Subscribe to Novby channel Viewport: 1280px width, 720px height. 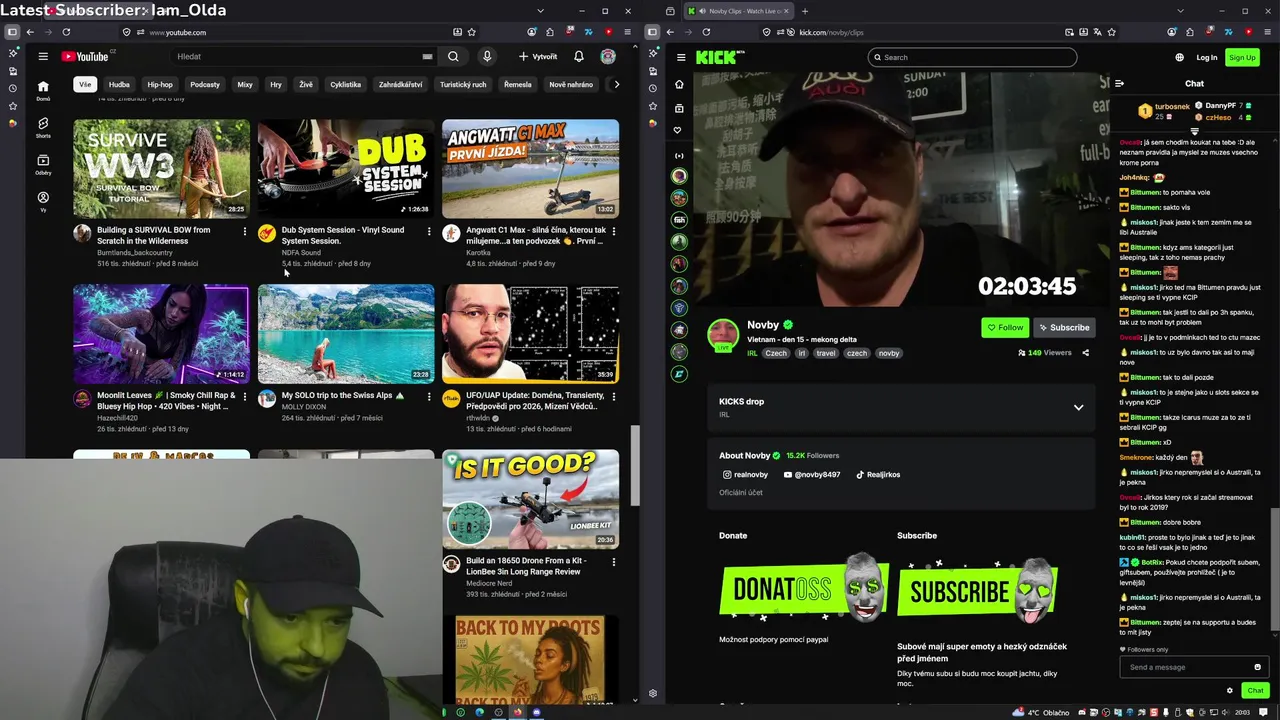pos(1063,327)
